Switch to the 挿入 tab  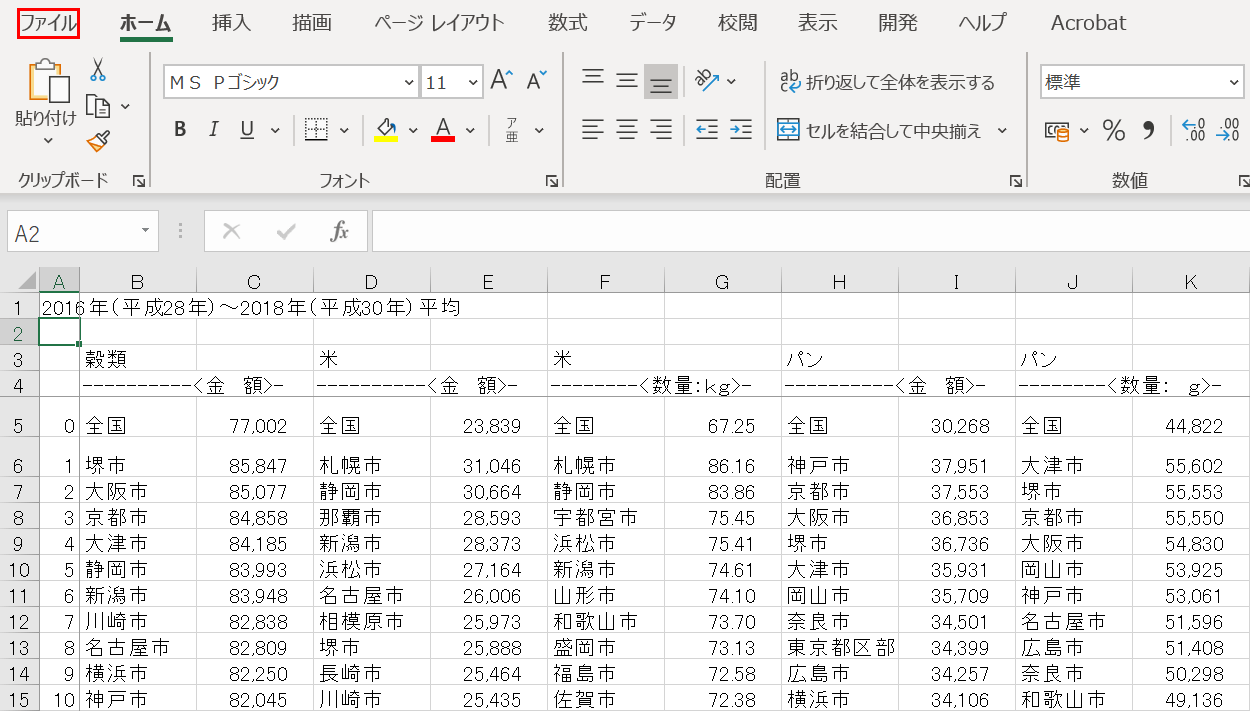[232, 23]
